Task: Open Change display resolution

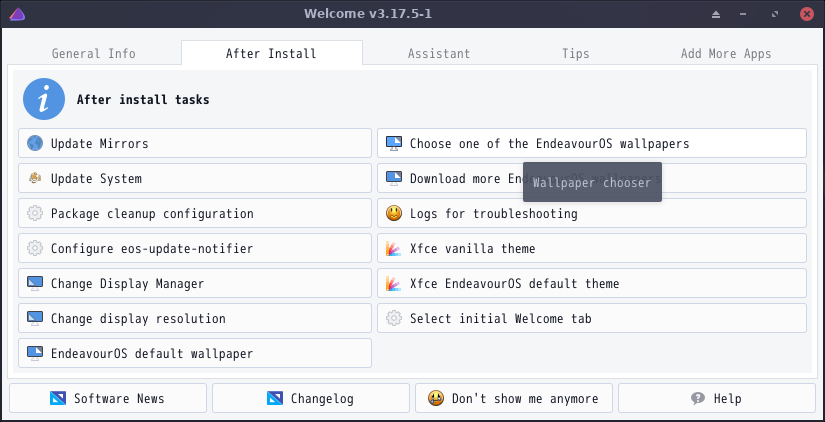Action: tap(195, 318)
